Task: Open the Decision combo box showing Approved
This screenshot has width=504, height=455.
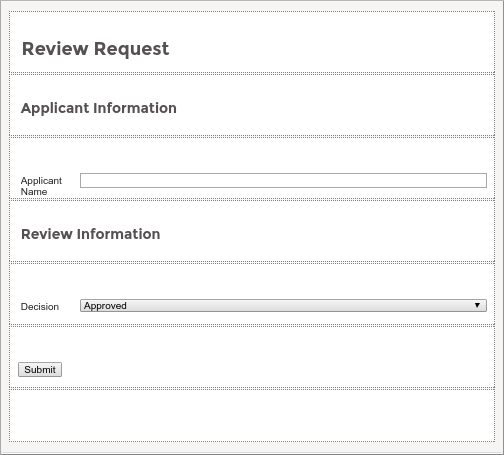Action: [283, 306]
